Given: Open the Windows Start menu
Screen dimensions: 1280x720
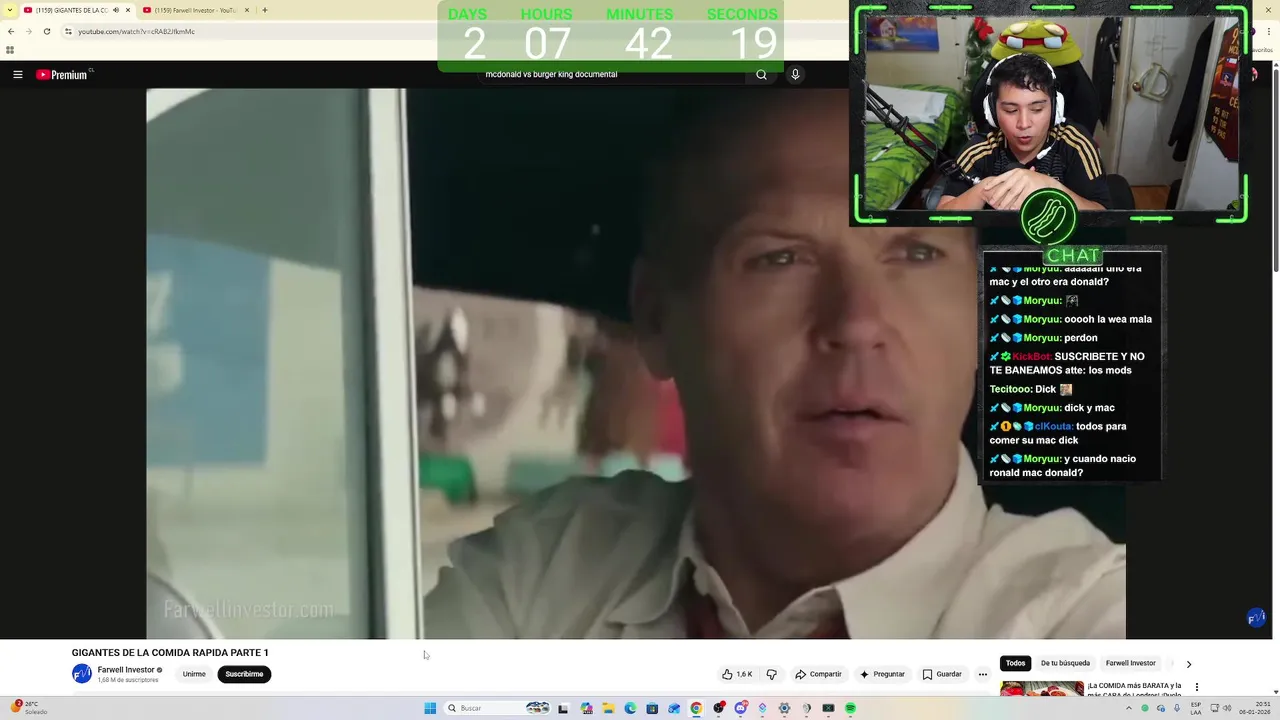Looking at the screenshot, I should tap(430, 708).
